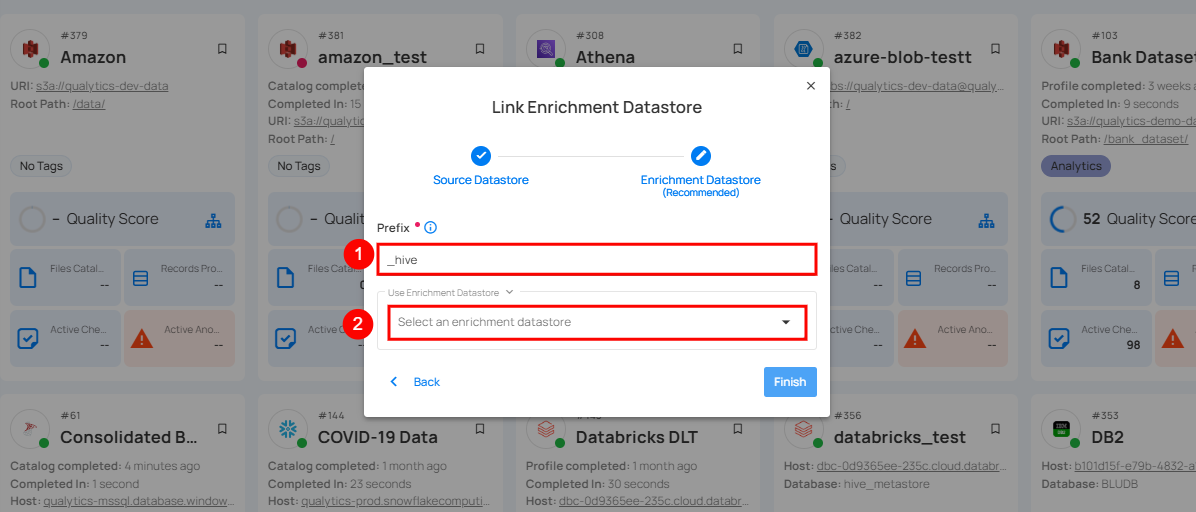Select the Enrichment Datastore step
This screenshot has height=512, width=1196.
[700, 156]
